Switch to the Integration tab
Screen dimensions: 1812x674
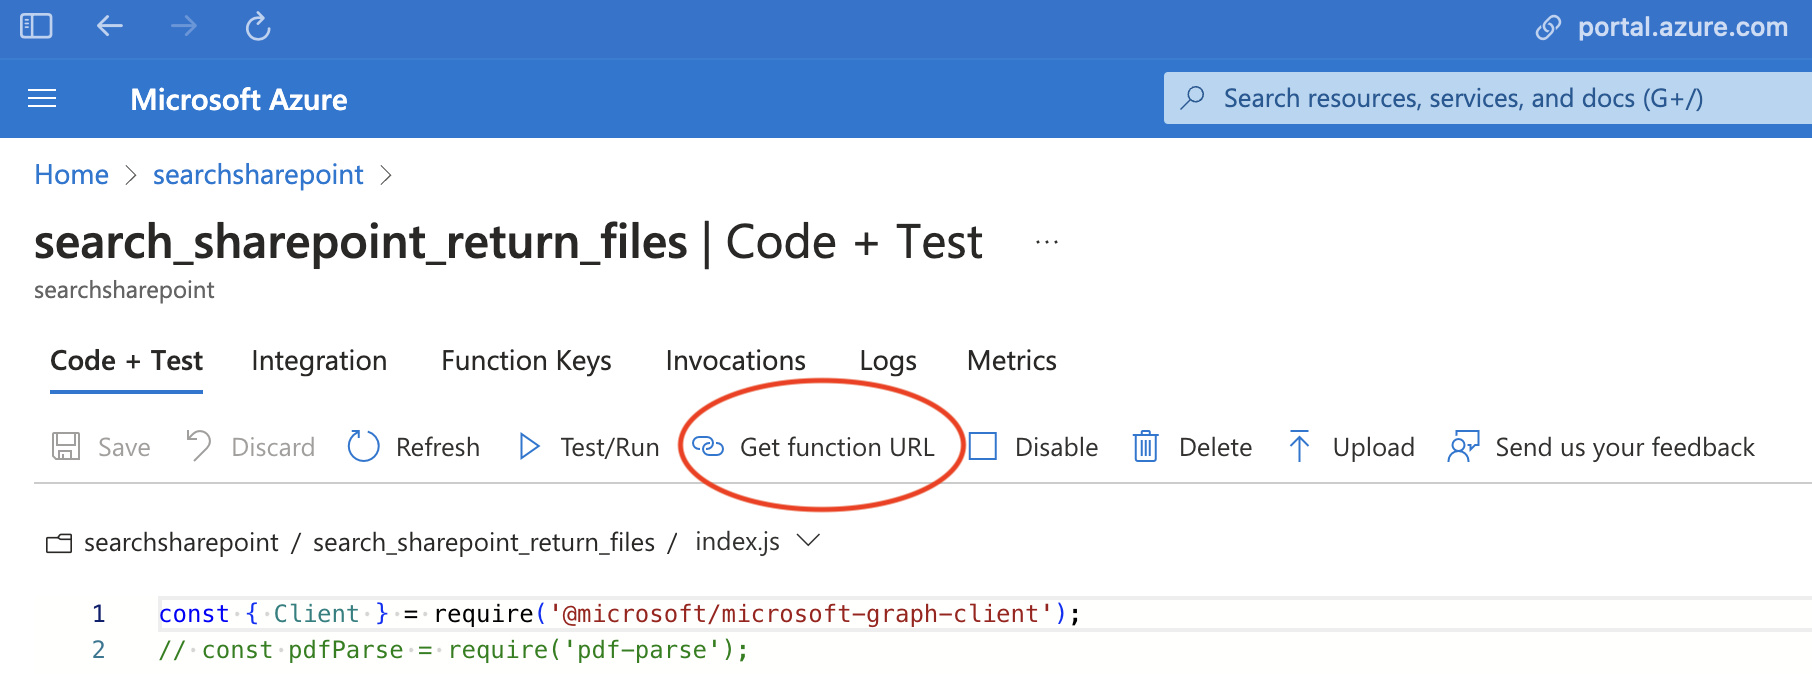(x=319, y=361)
